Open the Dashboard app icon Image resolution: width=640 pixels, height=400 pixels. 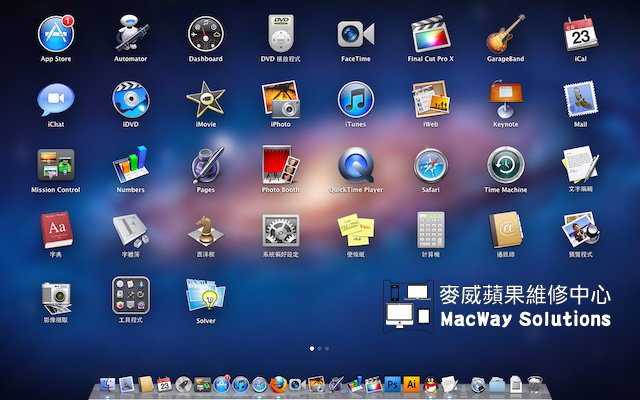click(x=206, y=34)
